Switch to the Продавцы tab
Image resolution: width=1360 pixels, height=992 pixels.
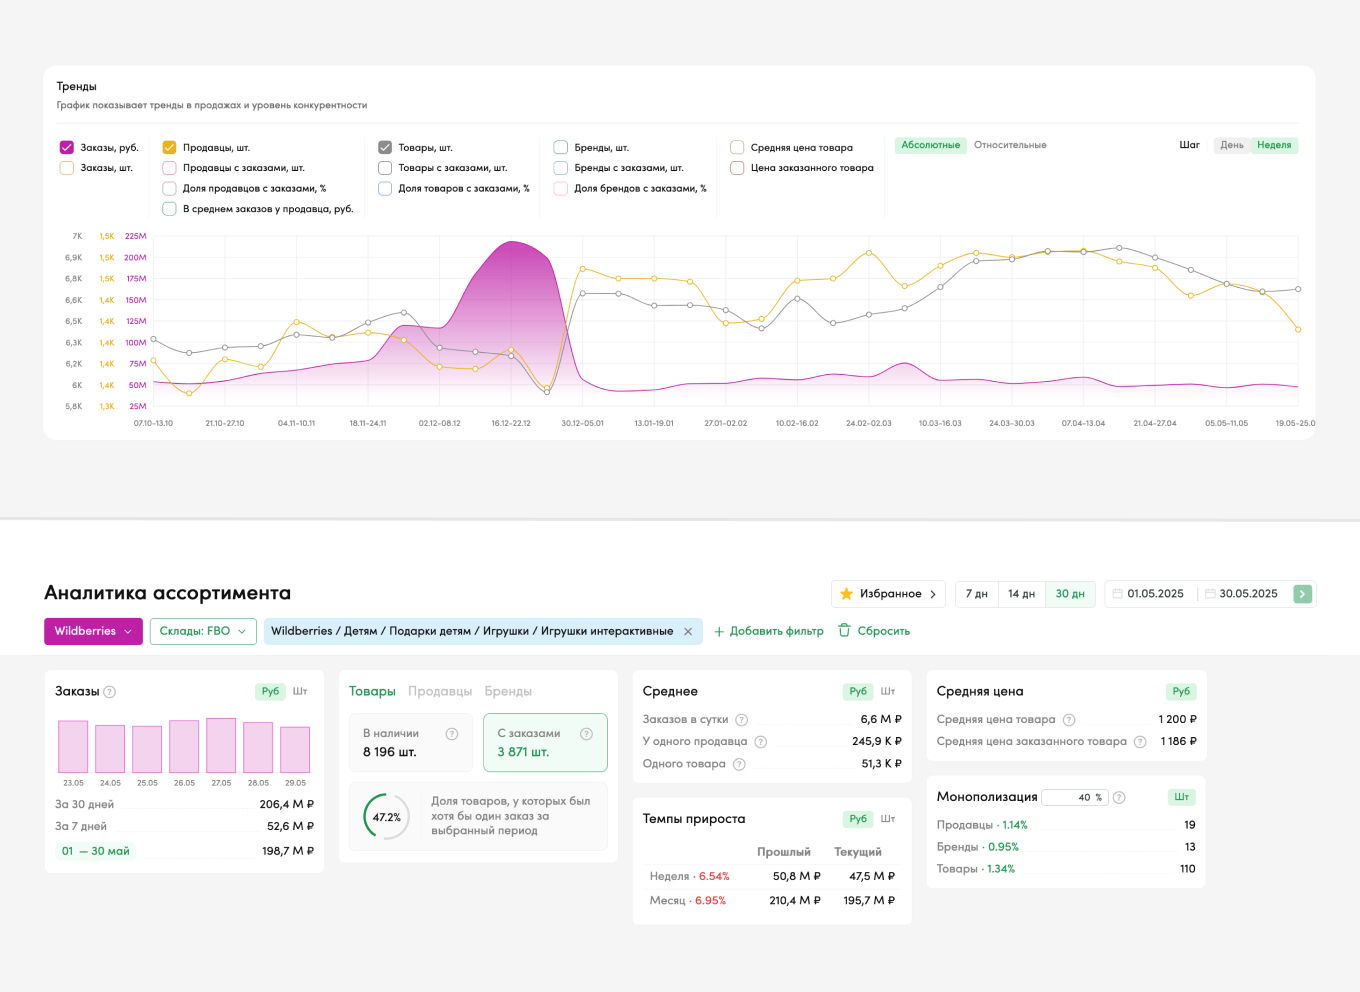(x=440, y=692)
